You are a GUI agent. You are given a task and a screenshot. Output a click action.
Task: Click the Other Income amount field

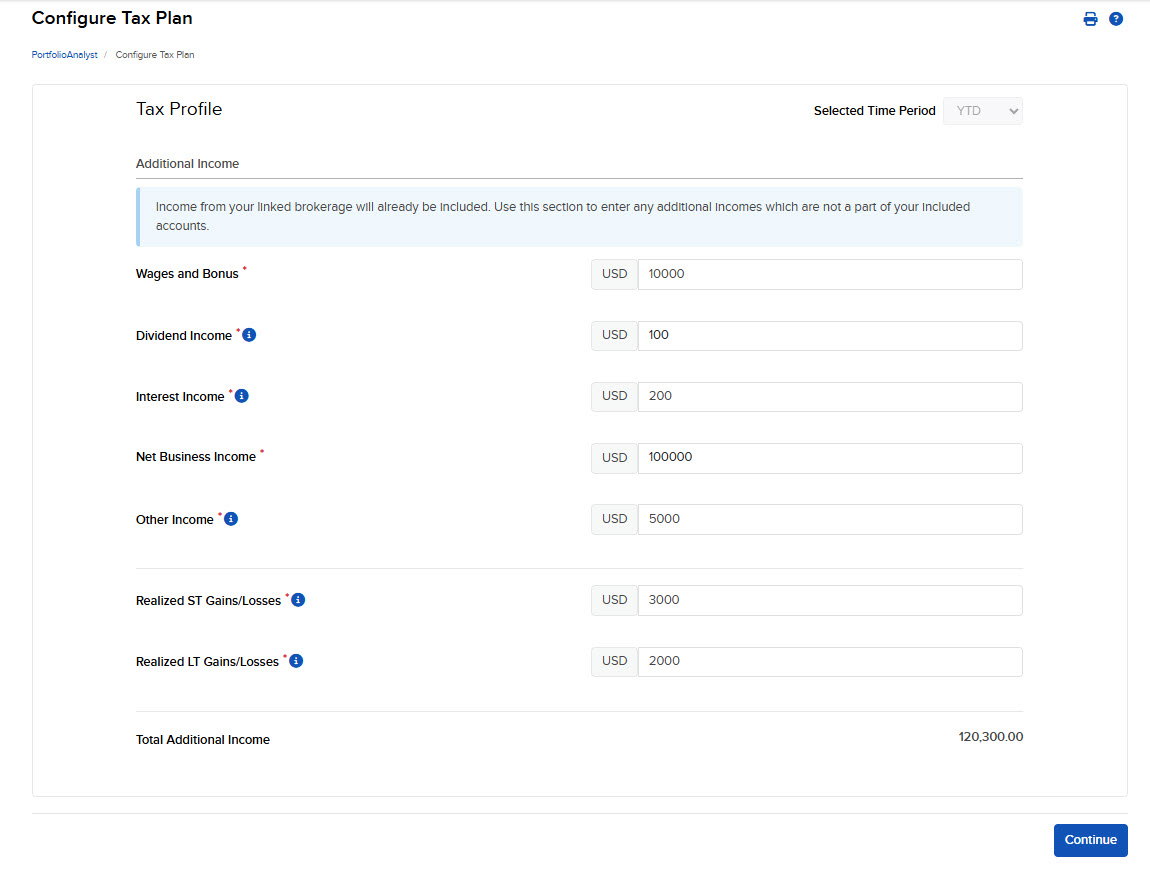click(830, 519)
